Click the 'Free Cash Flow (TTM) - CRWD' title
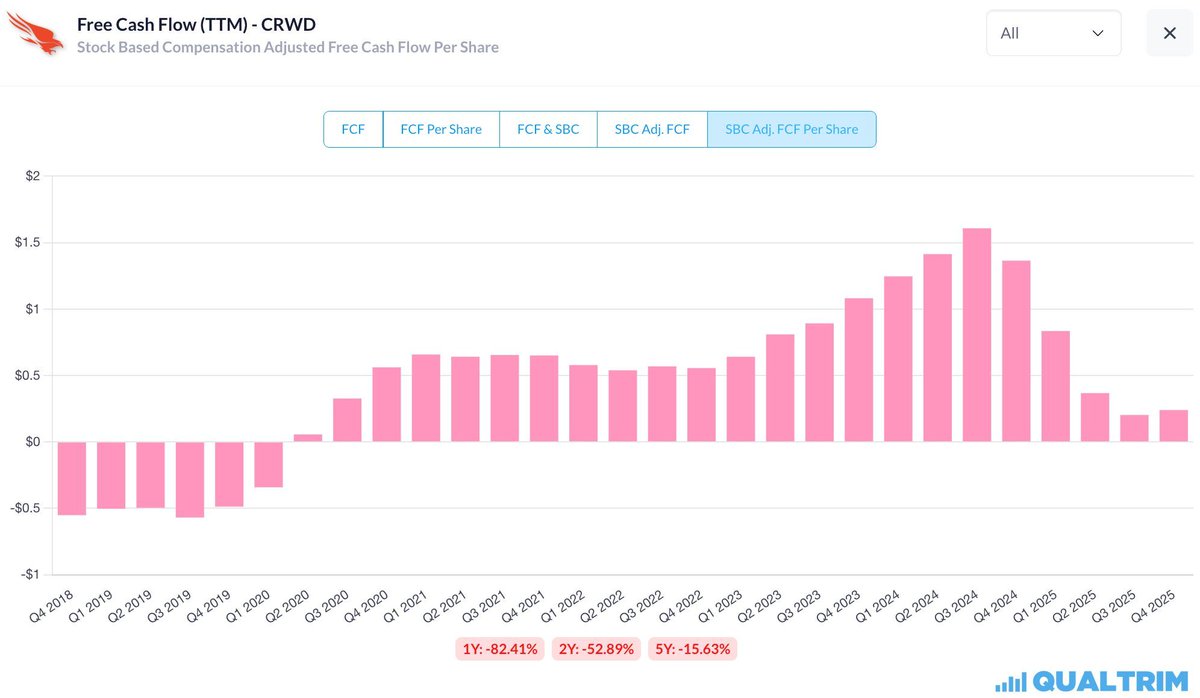This screenshot has width=1200, height=698. click(196, 24)
